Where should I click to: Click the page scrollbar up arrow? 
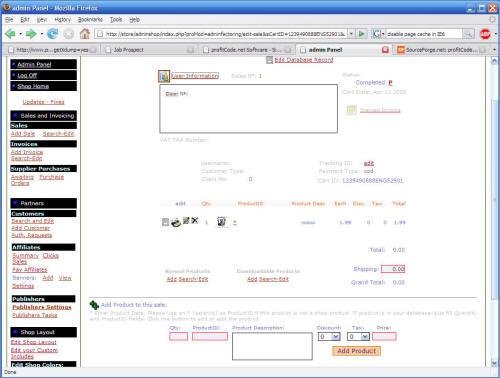click(x=494, y=61)
